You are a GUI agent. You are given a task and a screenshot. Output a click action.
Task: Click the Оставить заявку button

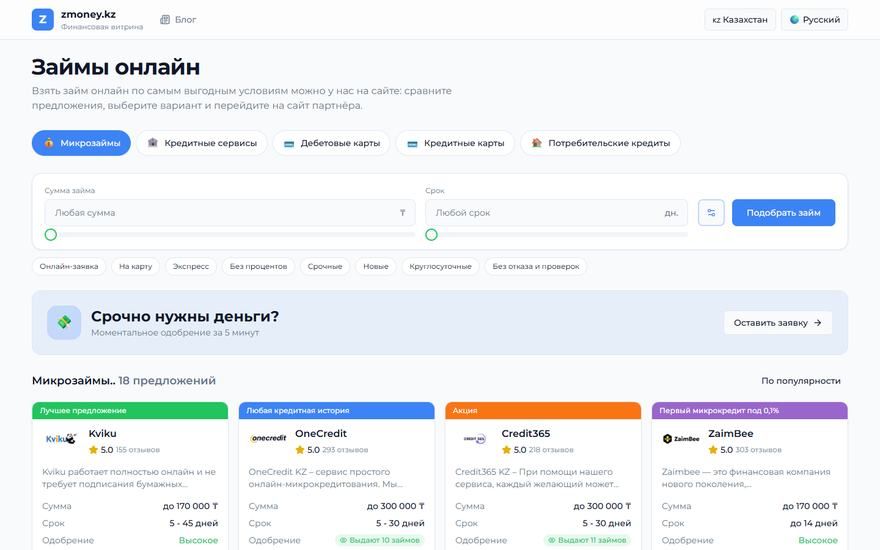pyautogui.click(x=778, y=323)
